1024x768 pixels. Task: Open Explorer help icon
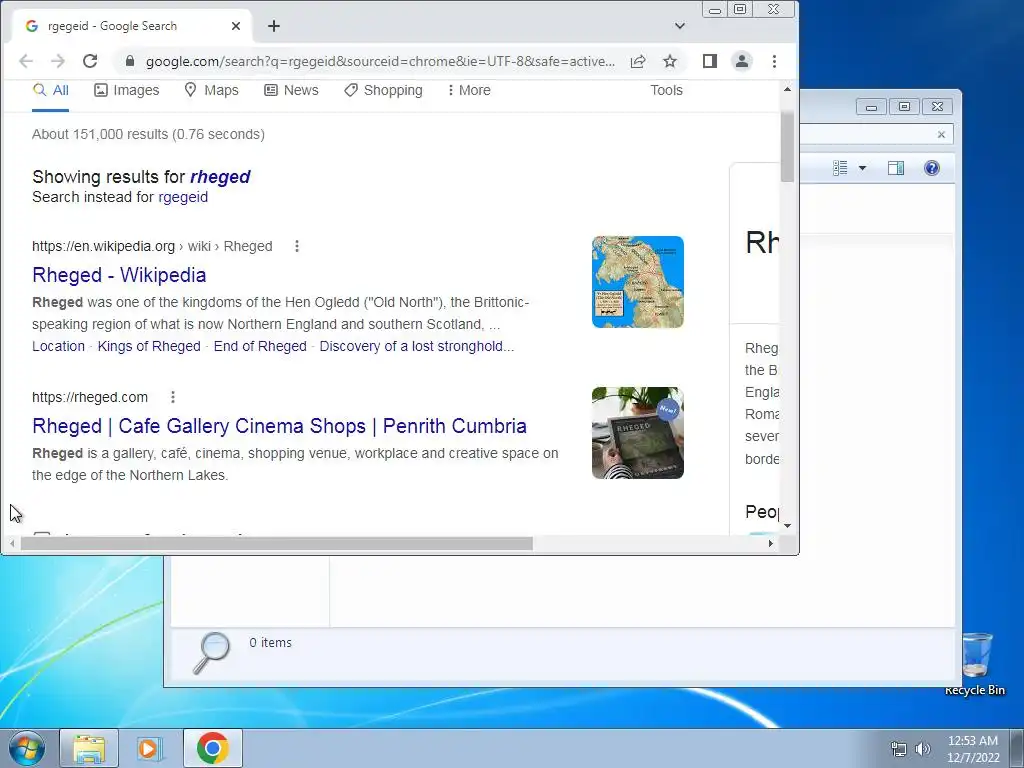coord(932,168)
